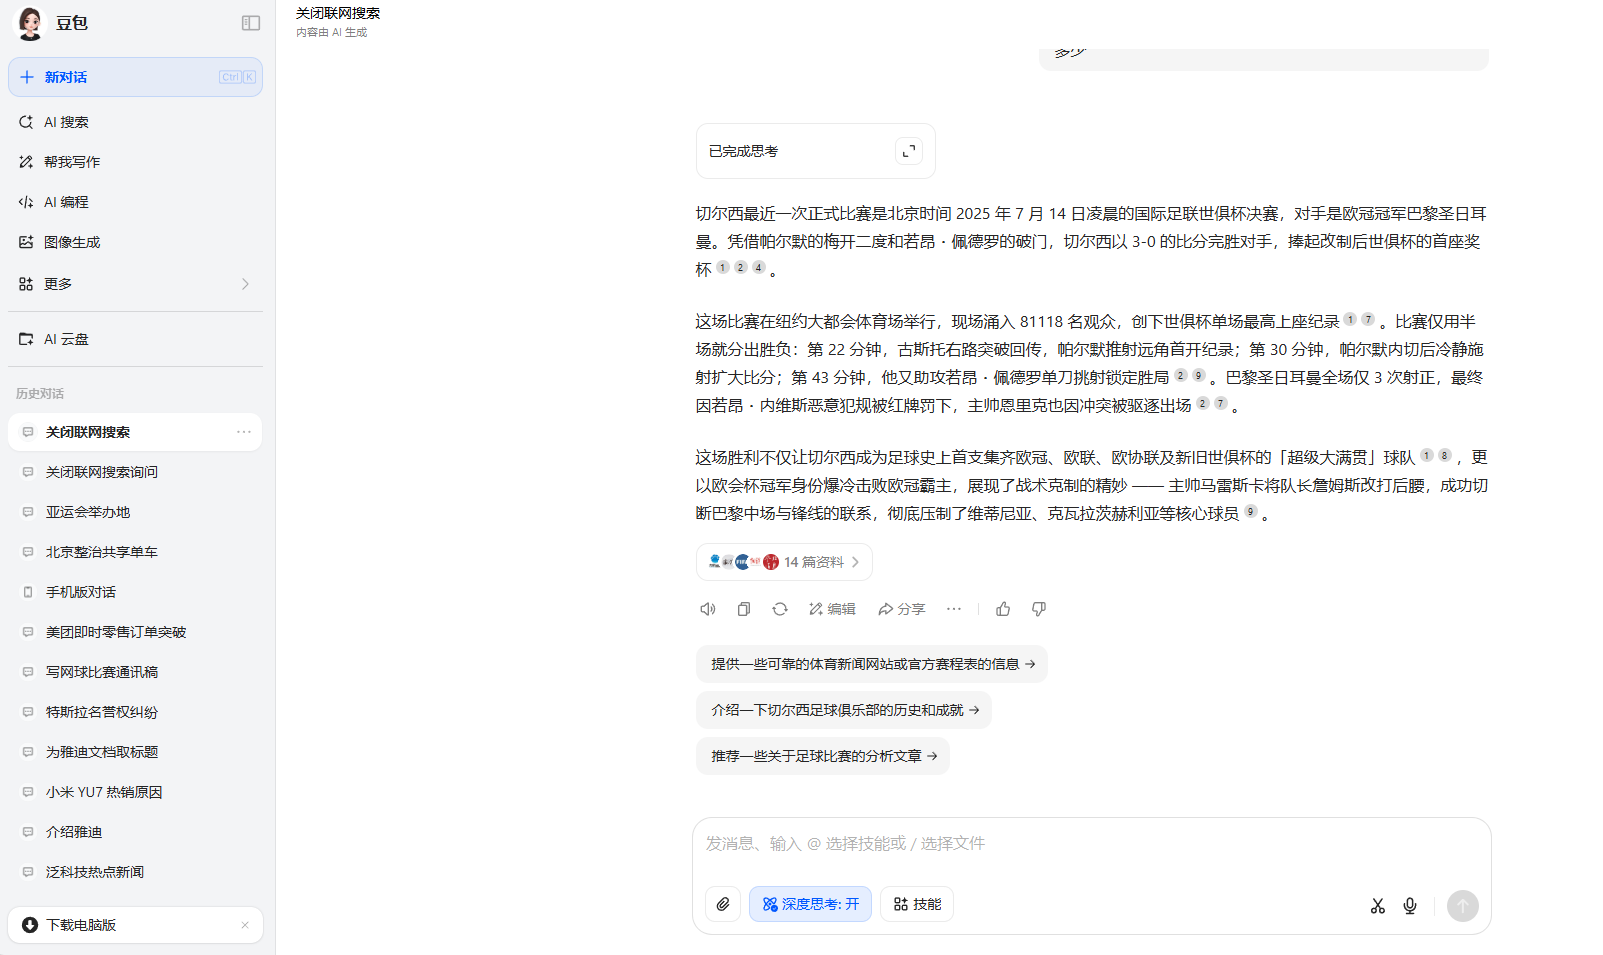Select history chat 关闭联网搜索询问
Image resolution: width=1603 pixels, height=955 pixels.
click(135, 472)
